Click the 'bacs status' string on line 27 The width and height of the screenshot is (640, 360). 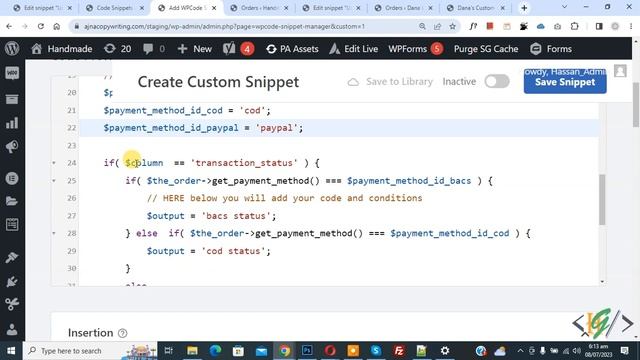(x=236, y=216)
